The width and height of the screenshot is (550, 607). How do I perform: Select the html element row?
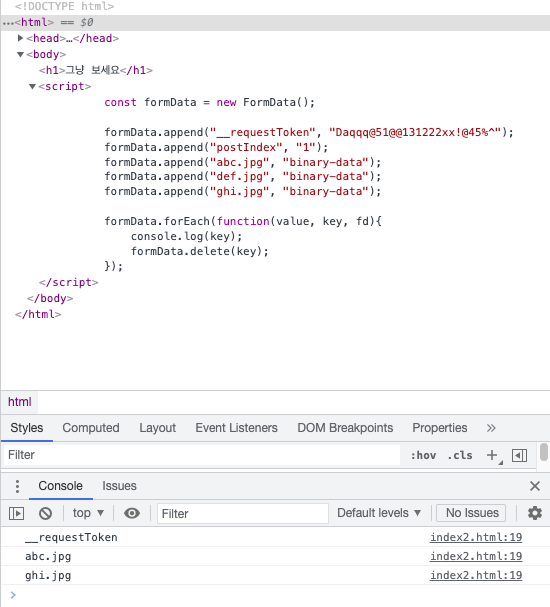click(x=275, y=22)
